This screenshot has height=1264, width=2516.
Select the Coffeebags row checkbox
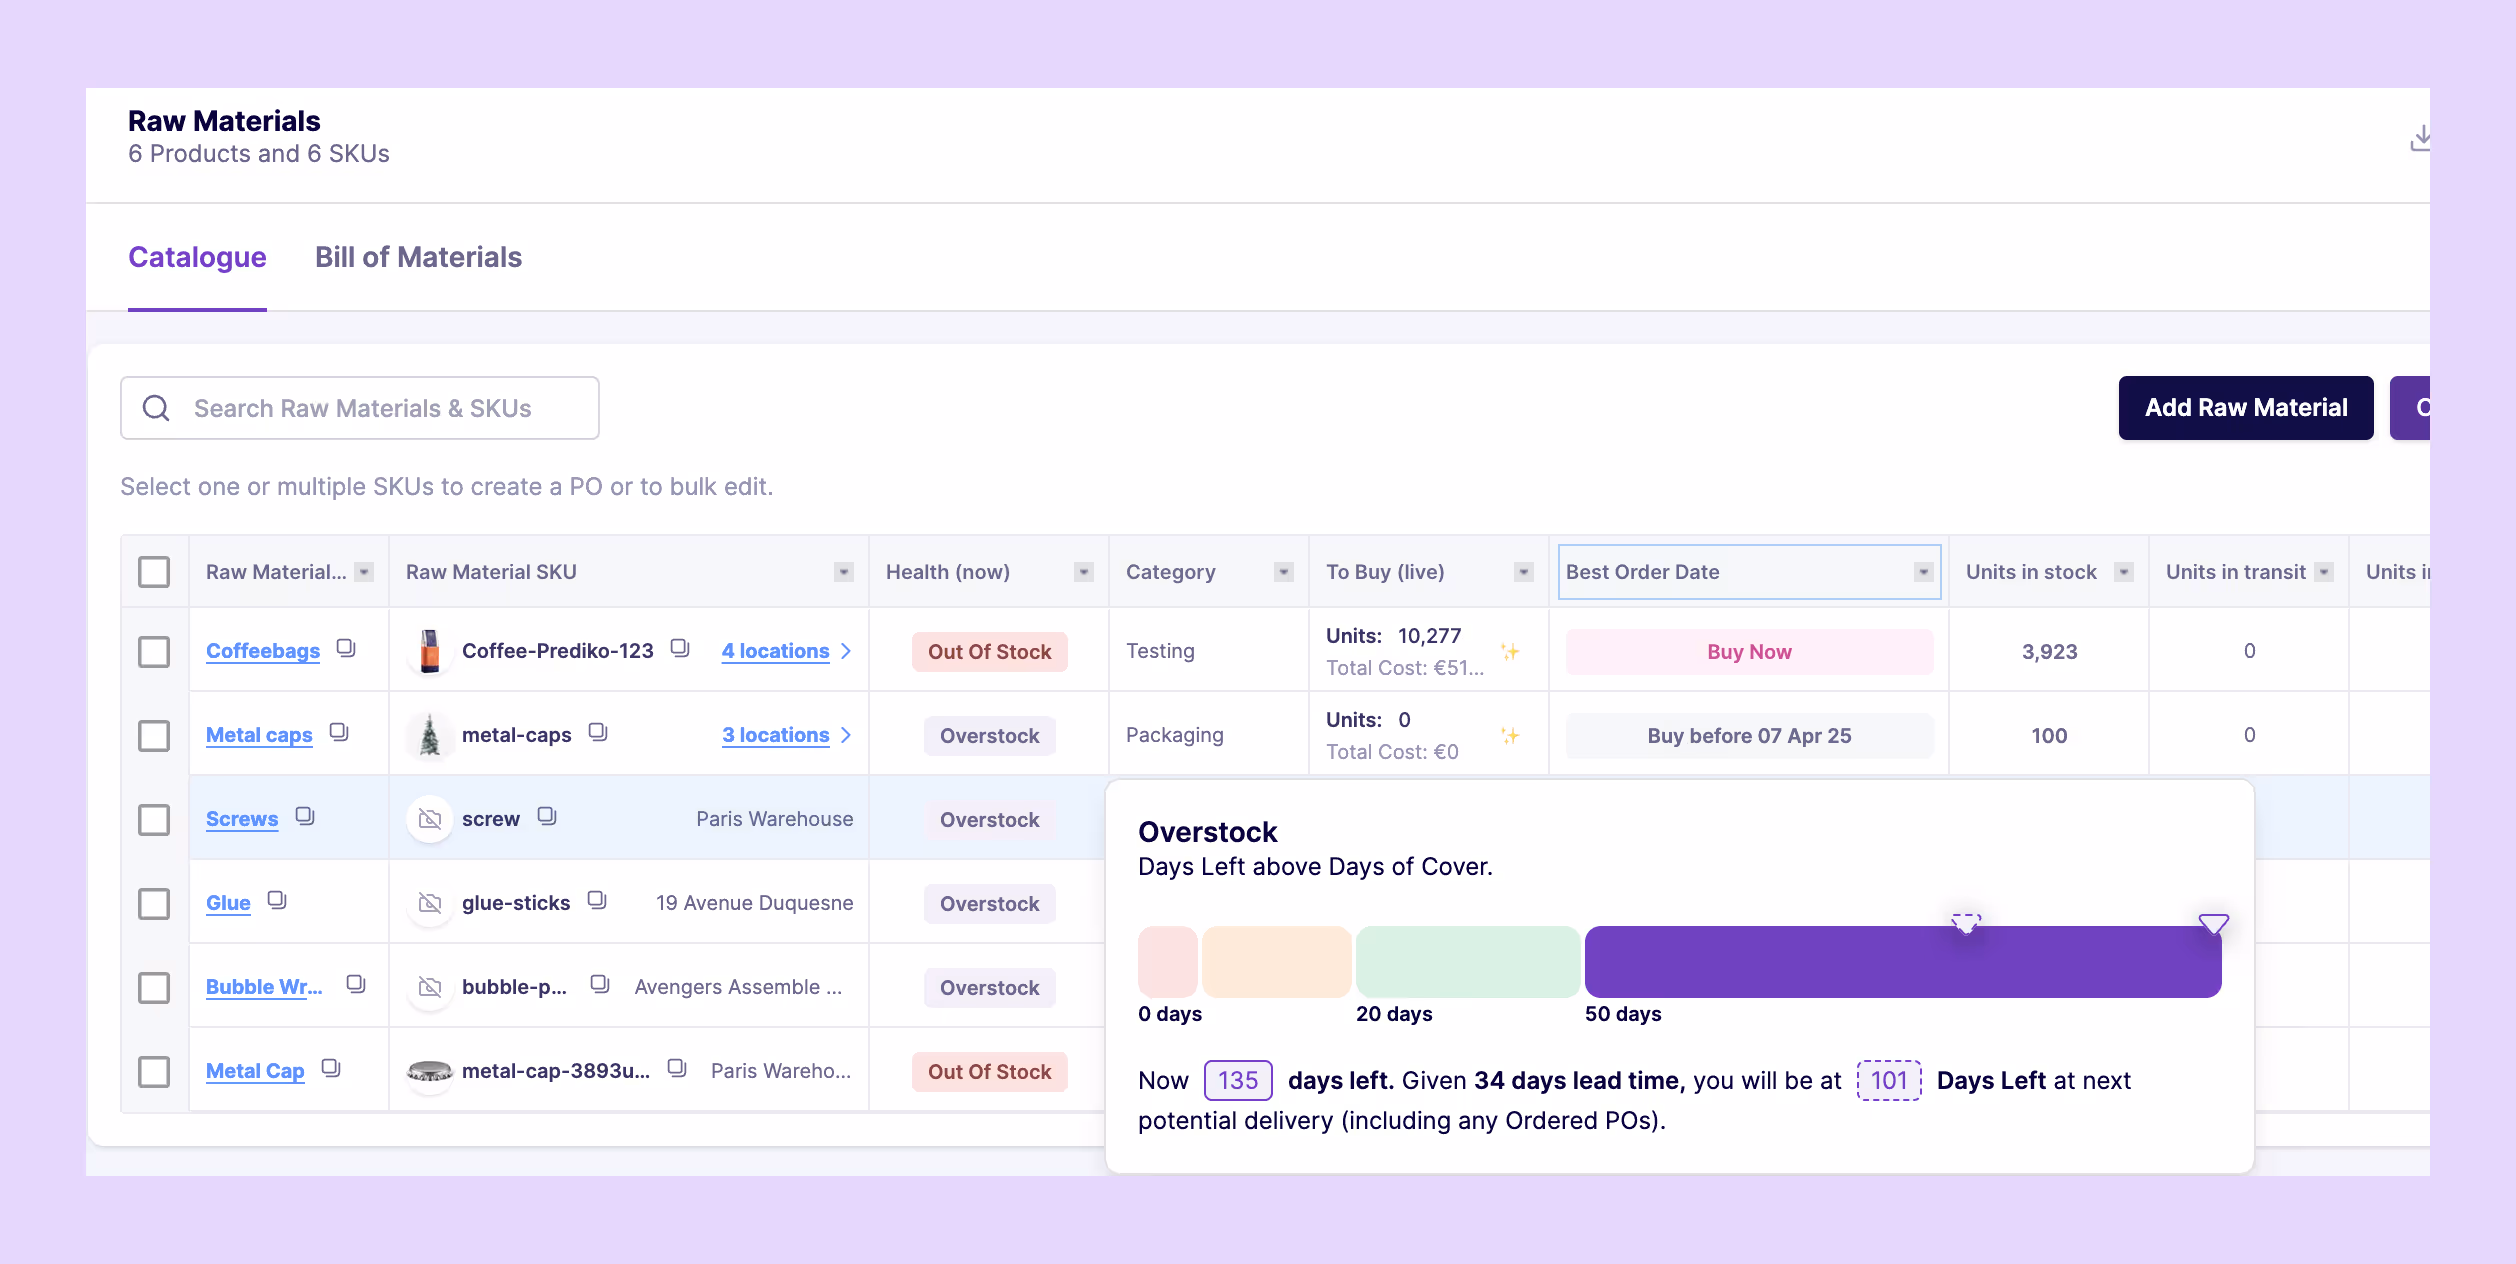coord(154,652)
